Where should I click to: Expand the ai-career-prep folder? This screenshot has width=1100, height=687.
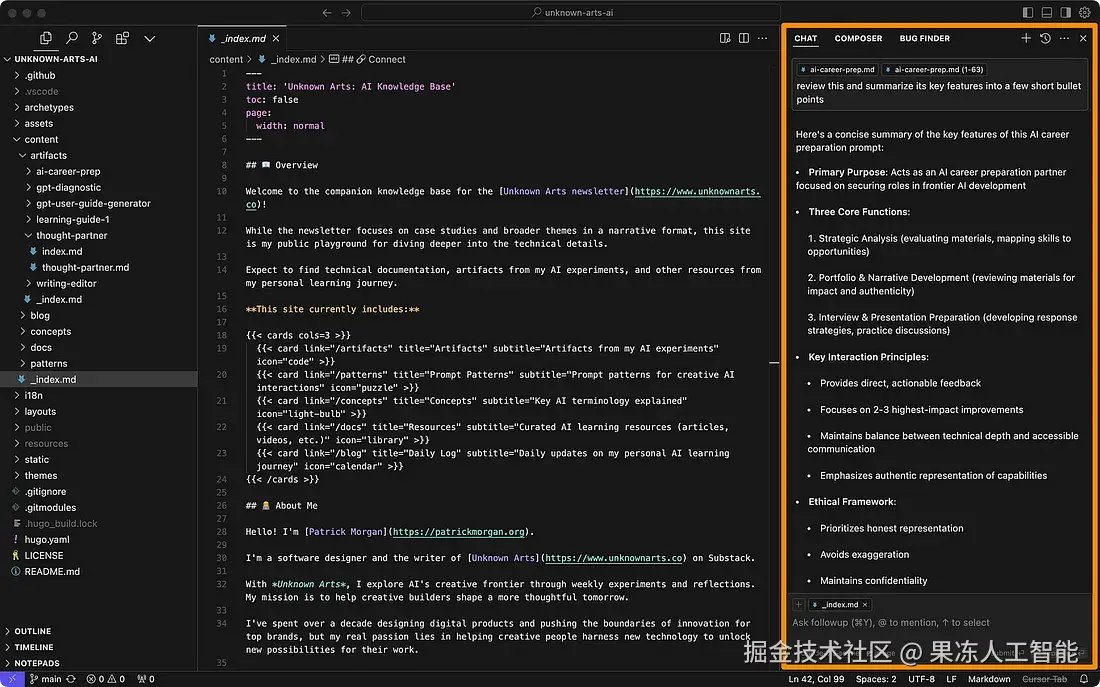click(x=98, y=171)
